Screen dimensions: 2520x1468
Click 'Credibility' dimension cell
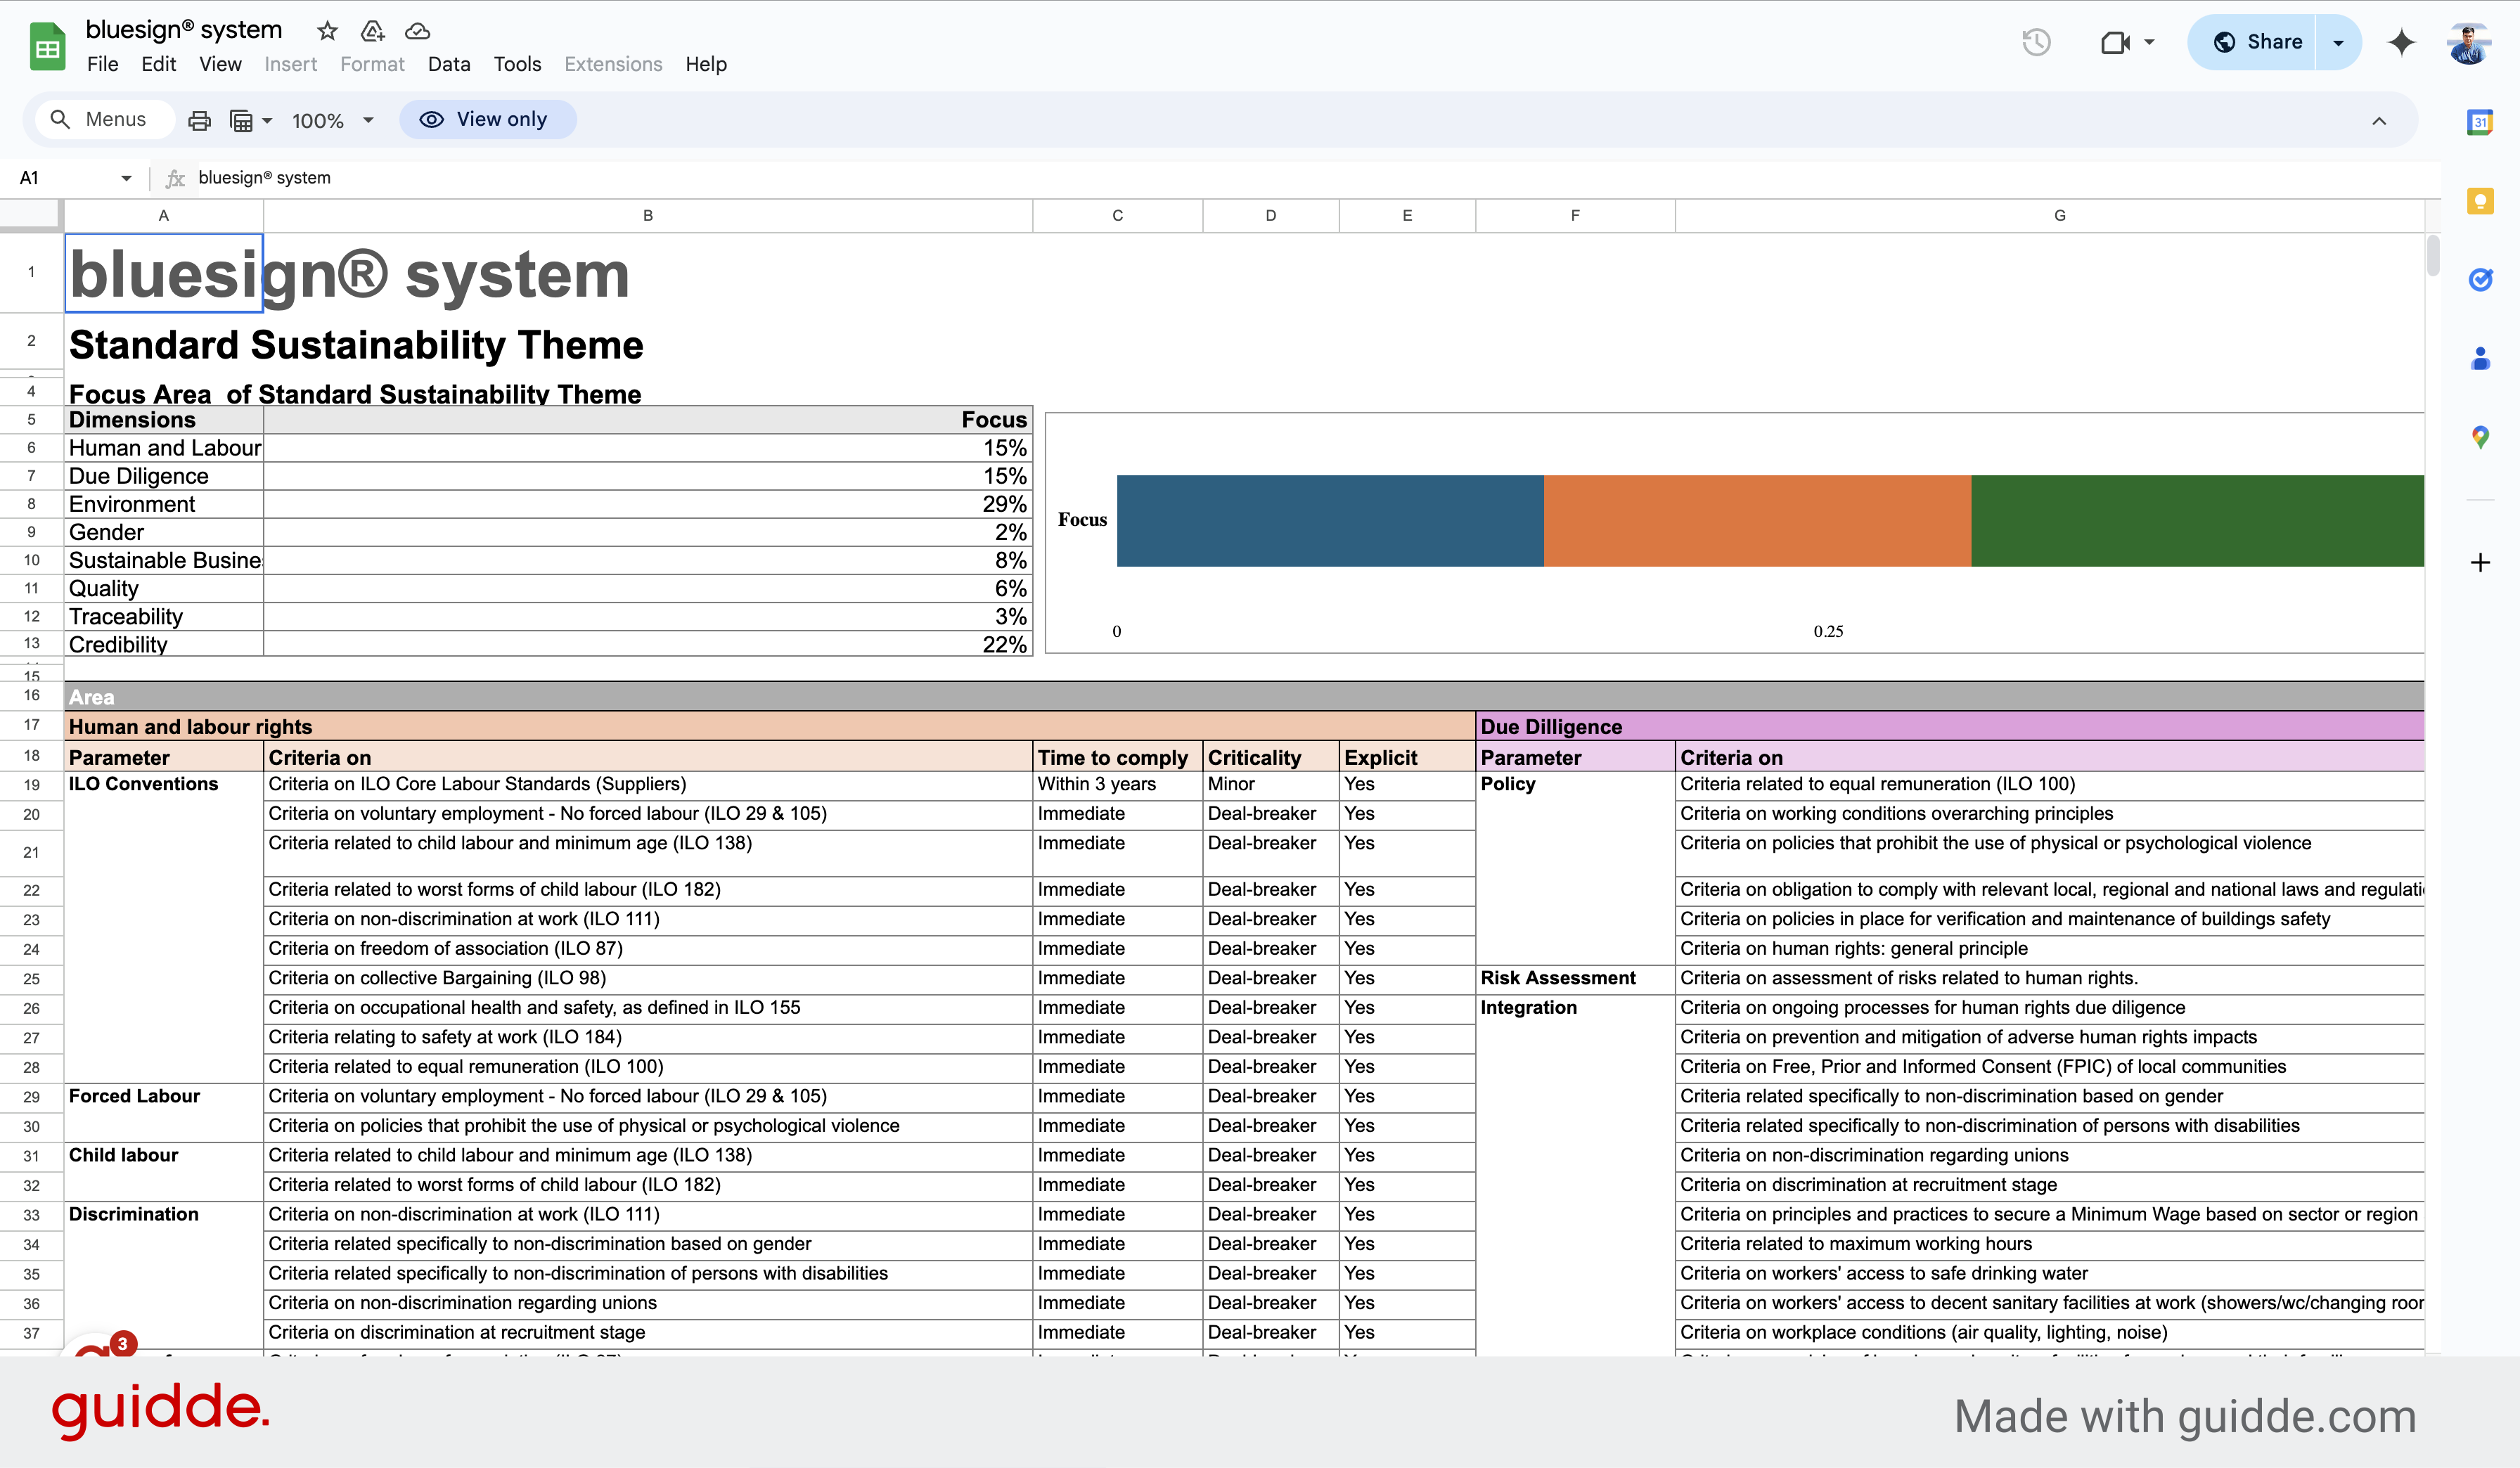pos(164,644)
